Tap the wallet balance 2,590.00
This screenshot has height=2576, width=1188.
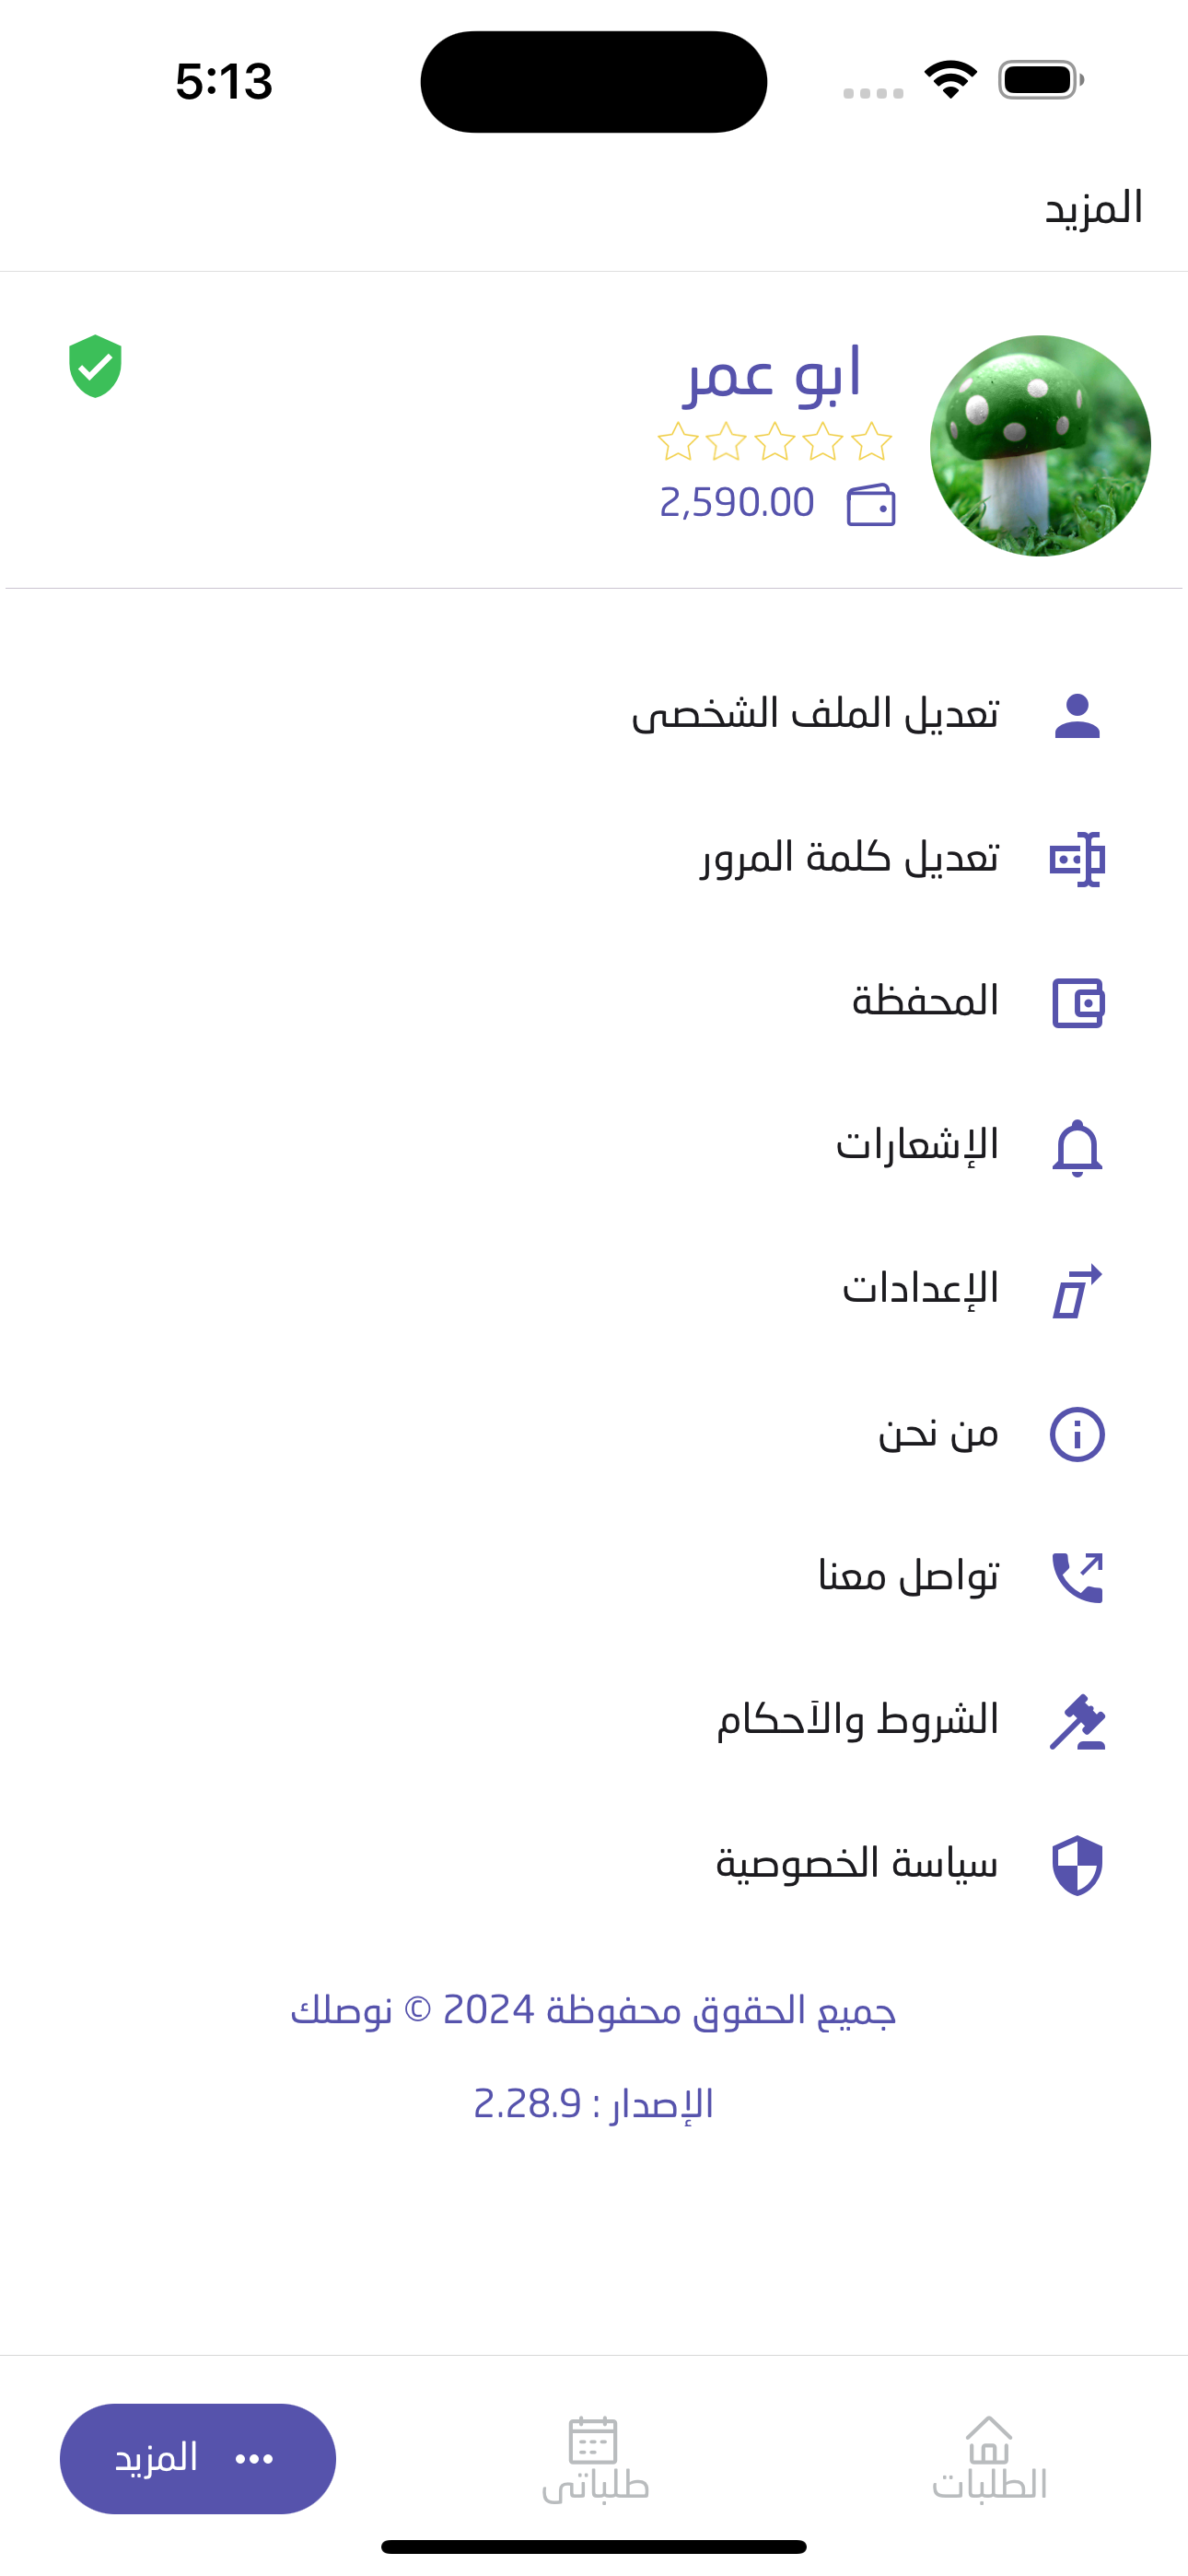[737, 502]
